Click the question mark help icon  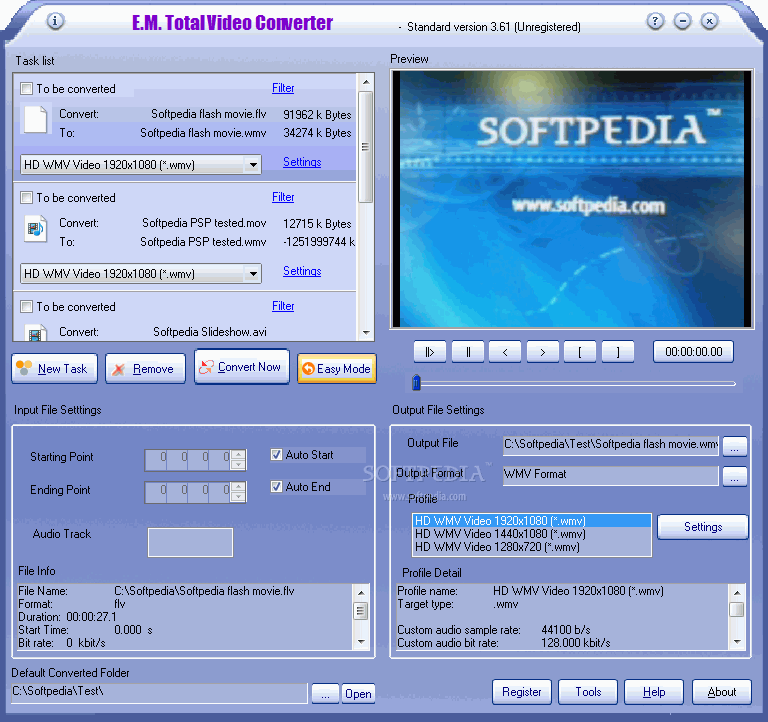655,21
